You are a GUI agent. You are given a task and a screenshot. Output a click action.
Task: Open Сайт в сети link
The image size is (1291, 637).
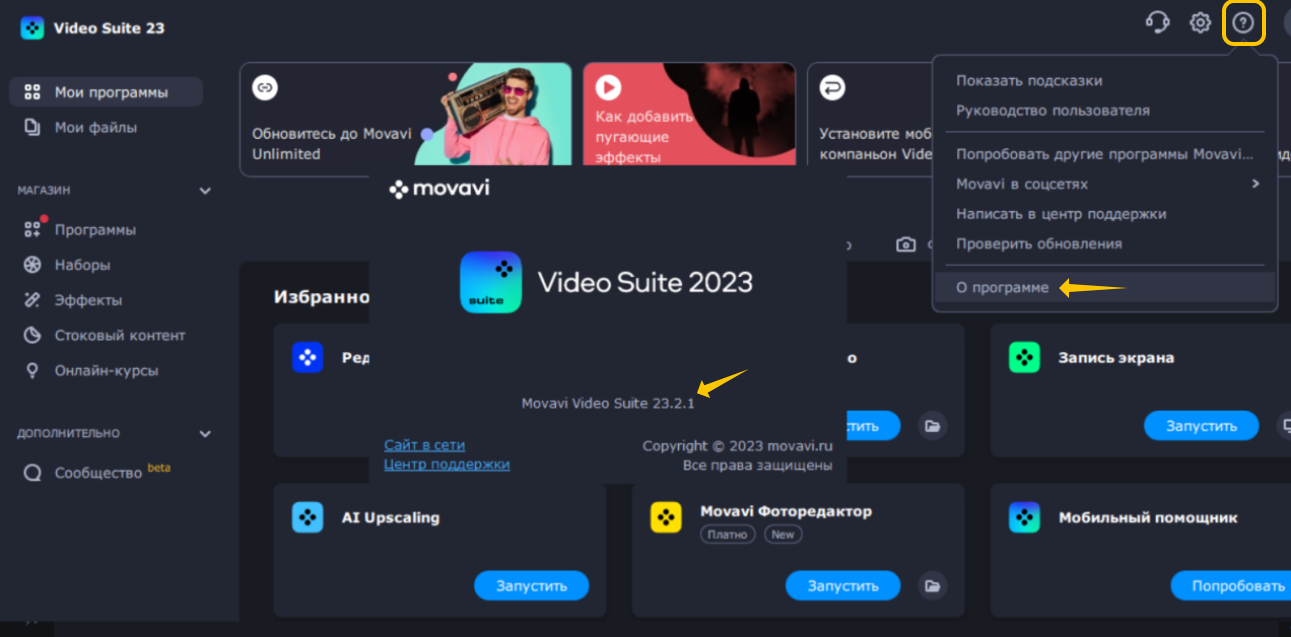(x=424, y=445)
